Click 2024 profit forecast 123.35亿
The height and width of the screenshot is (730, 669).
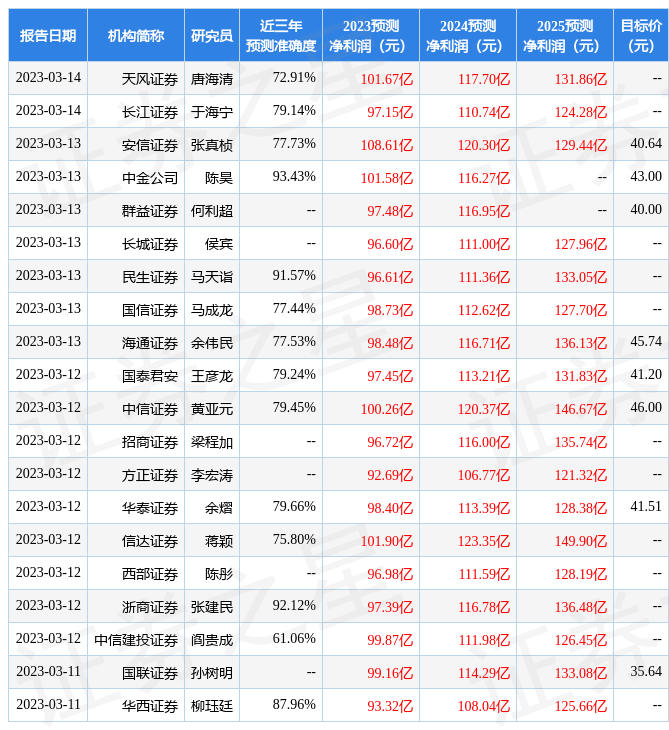click(x=484, y=541)
